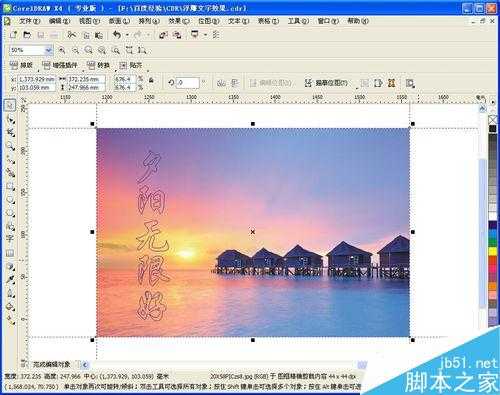500x395 pixels.
Task: Click the y position input field
Action: click(x=36, y=88)
